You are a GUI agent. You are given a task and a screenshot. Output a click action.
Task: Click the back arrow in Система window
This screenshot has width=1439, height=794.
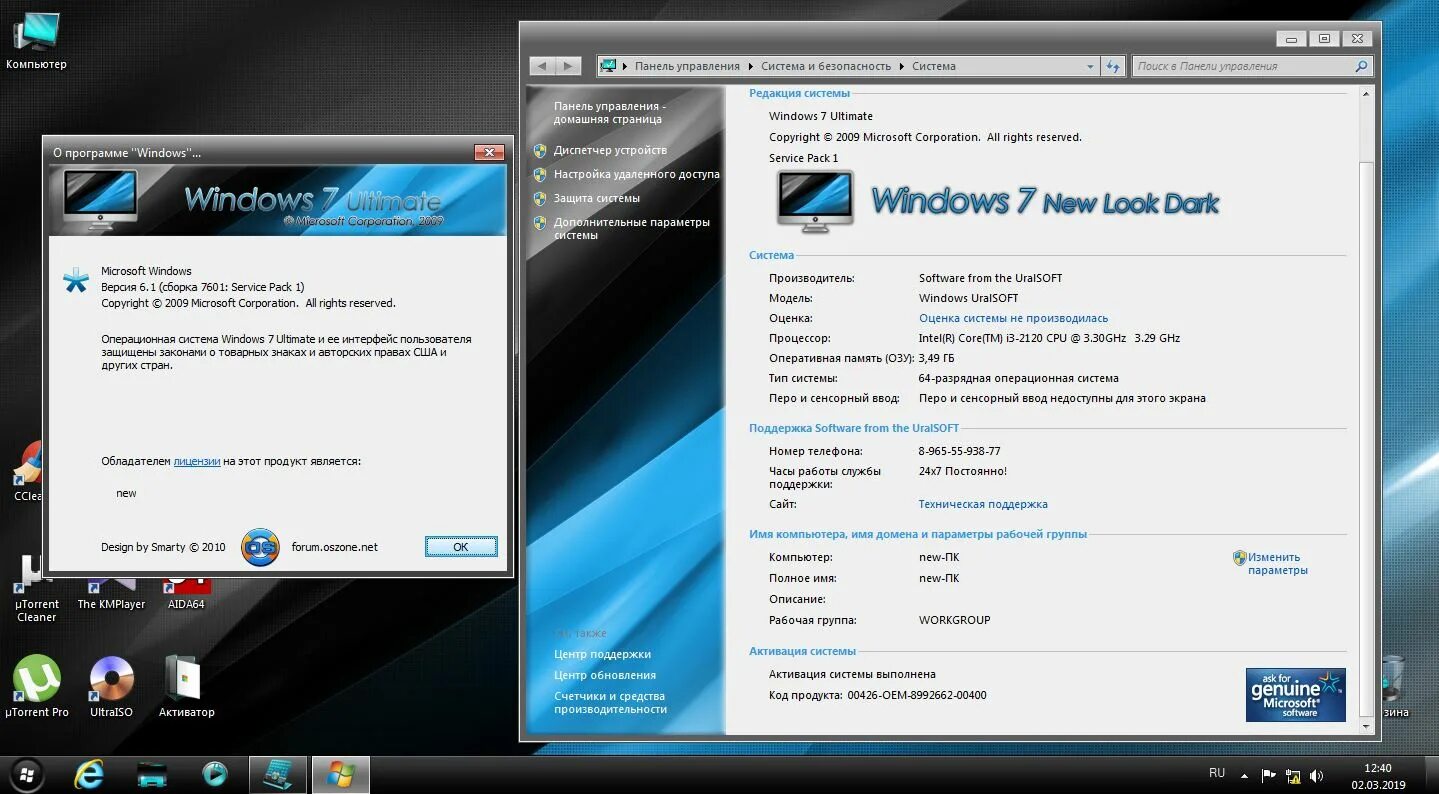[x=542, y=66]
